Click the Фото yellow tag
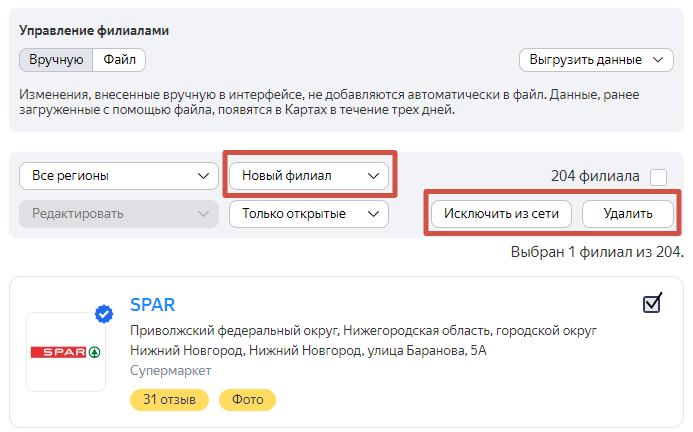This screenshot has width=693, height=432. click(247, 400)
